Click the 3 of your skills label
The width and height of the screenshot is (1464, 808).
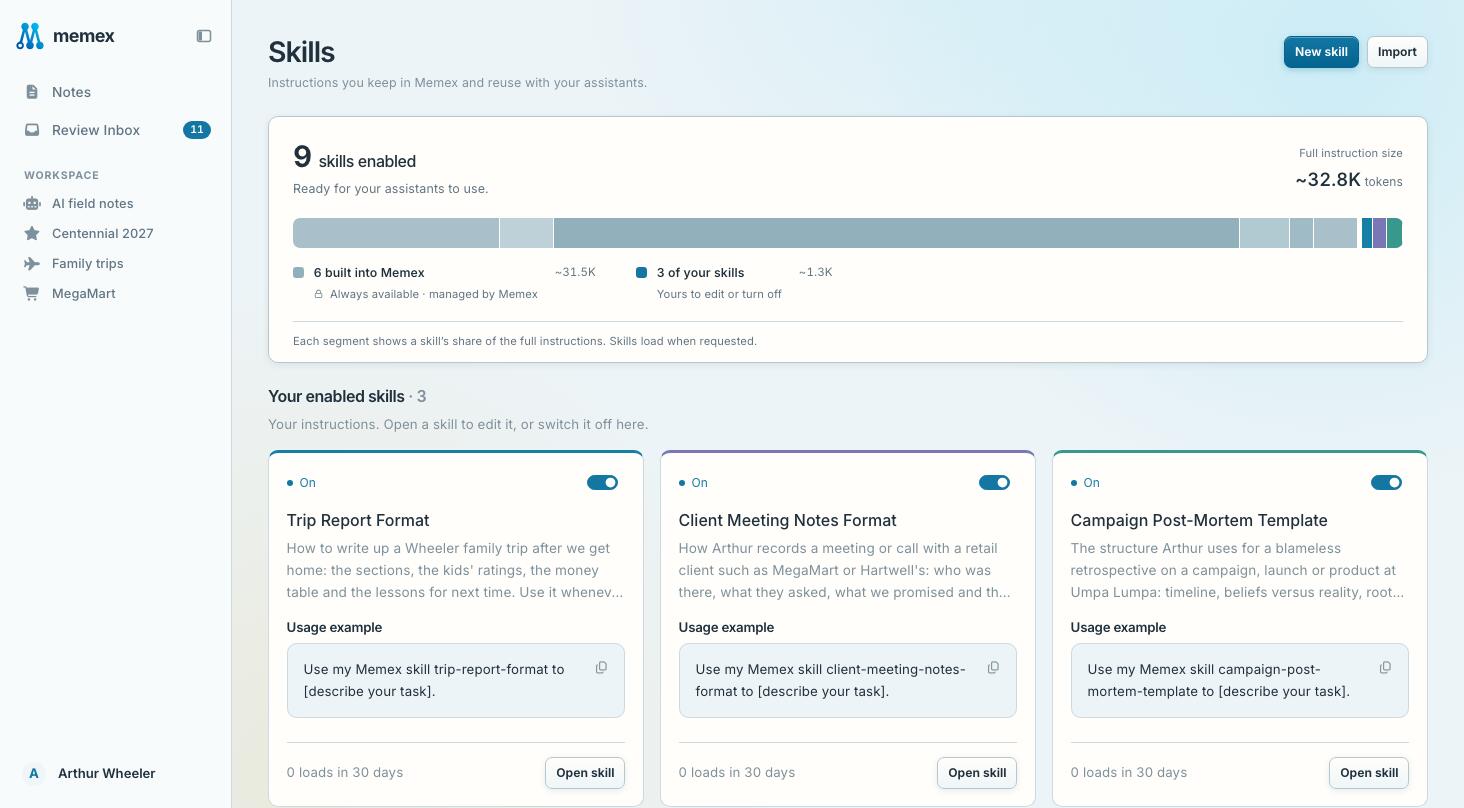coord(701,272)
